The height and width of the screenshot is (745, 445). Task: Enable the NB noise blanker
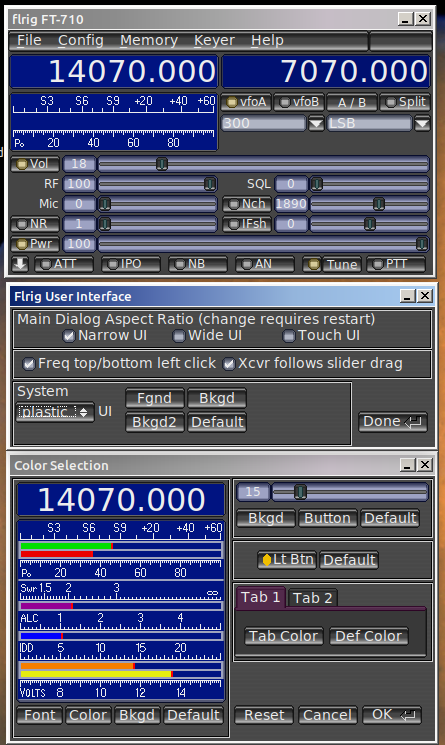click(x=198, y=264)
